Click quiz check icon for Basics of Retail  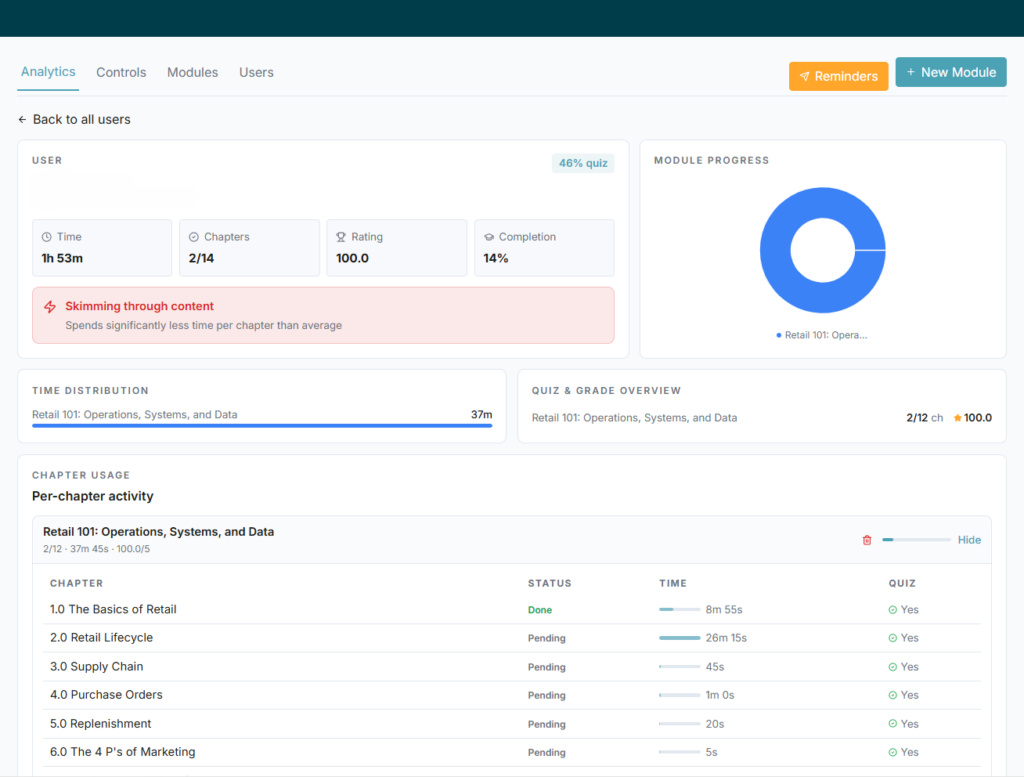(893, 610)
